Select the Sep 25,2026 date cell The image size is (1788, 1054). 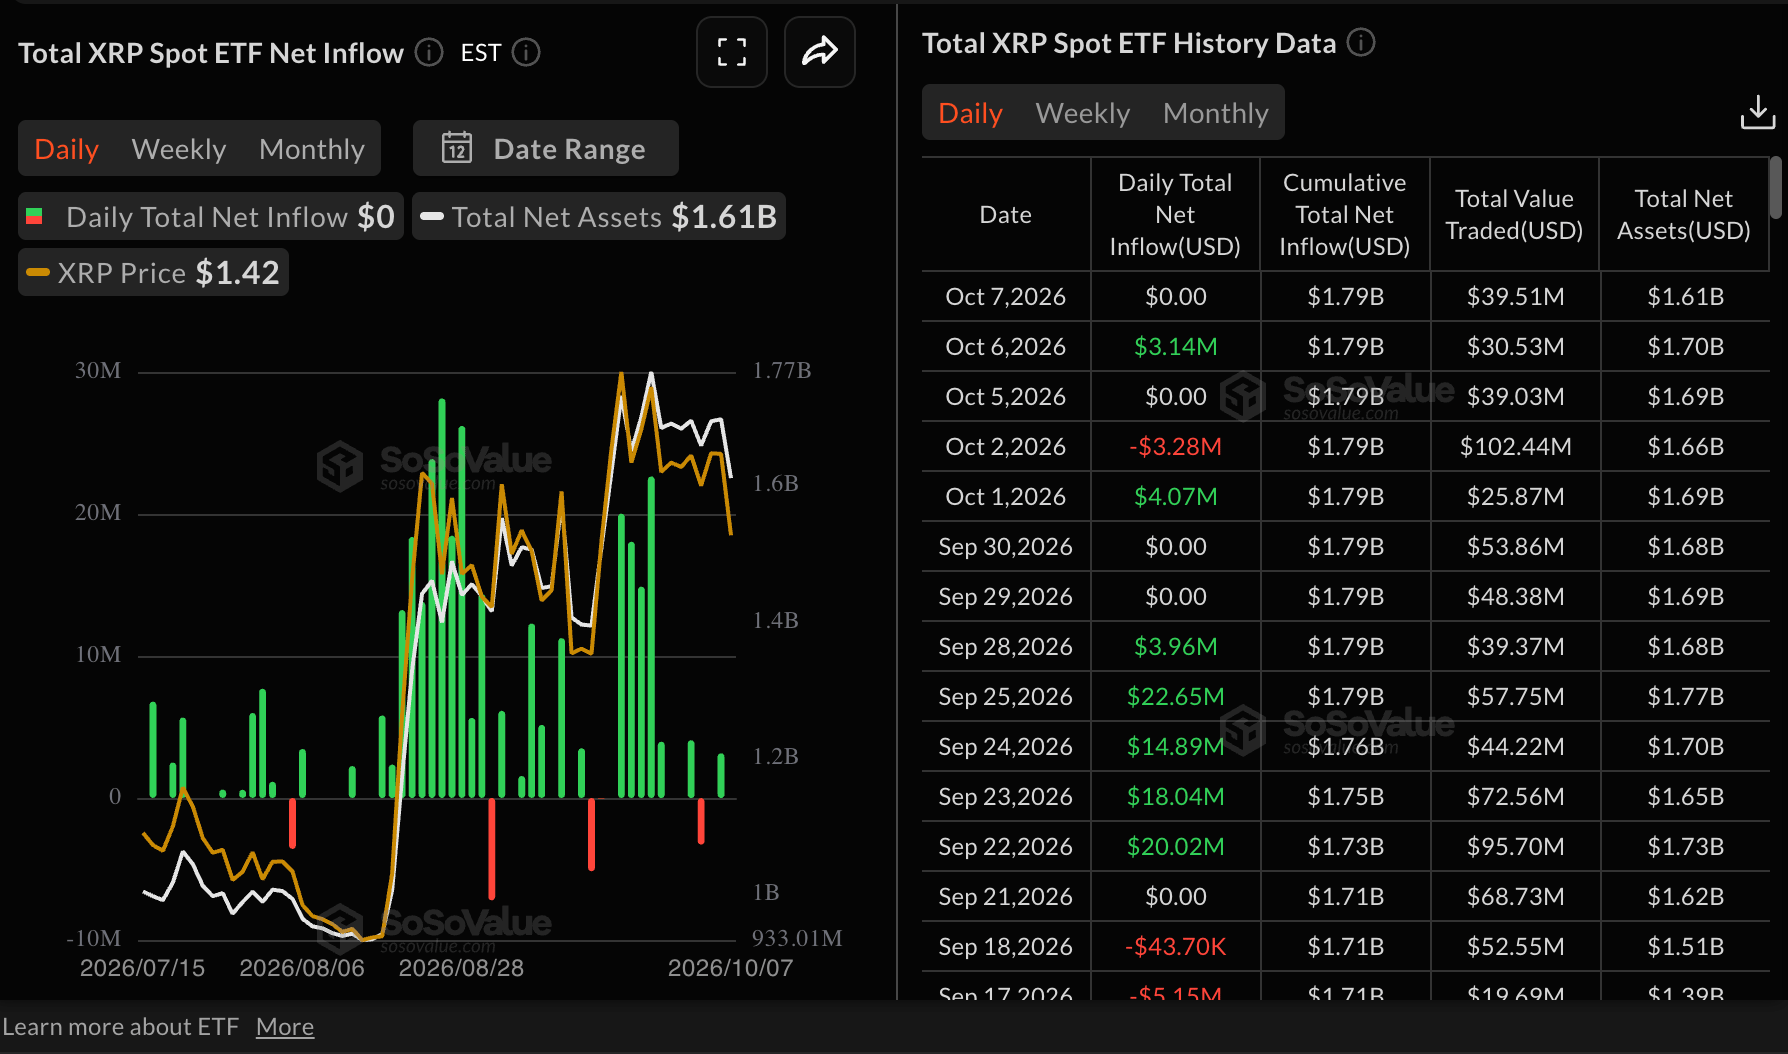(1006, 696)
